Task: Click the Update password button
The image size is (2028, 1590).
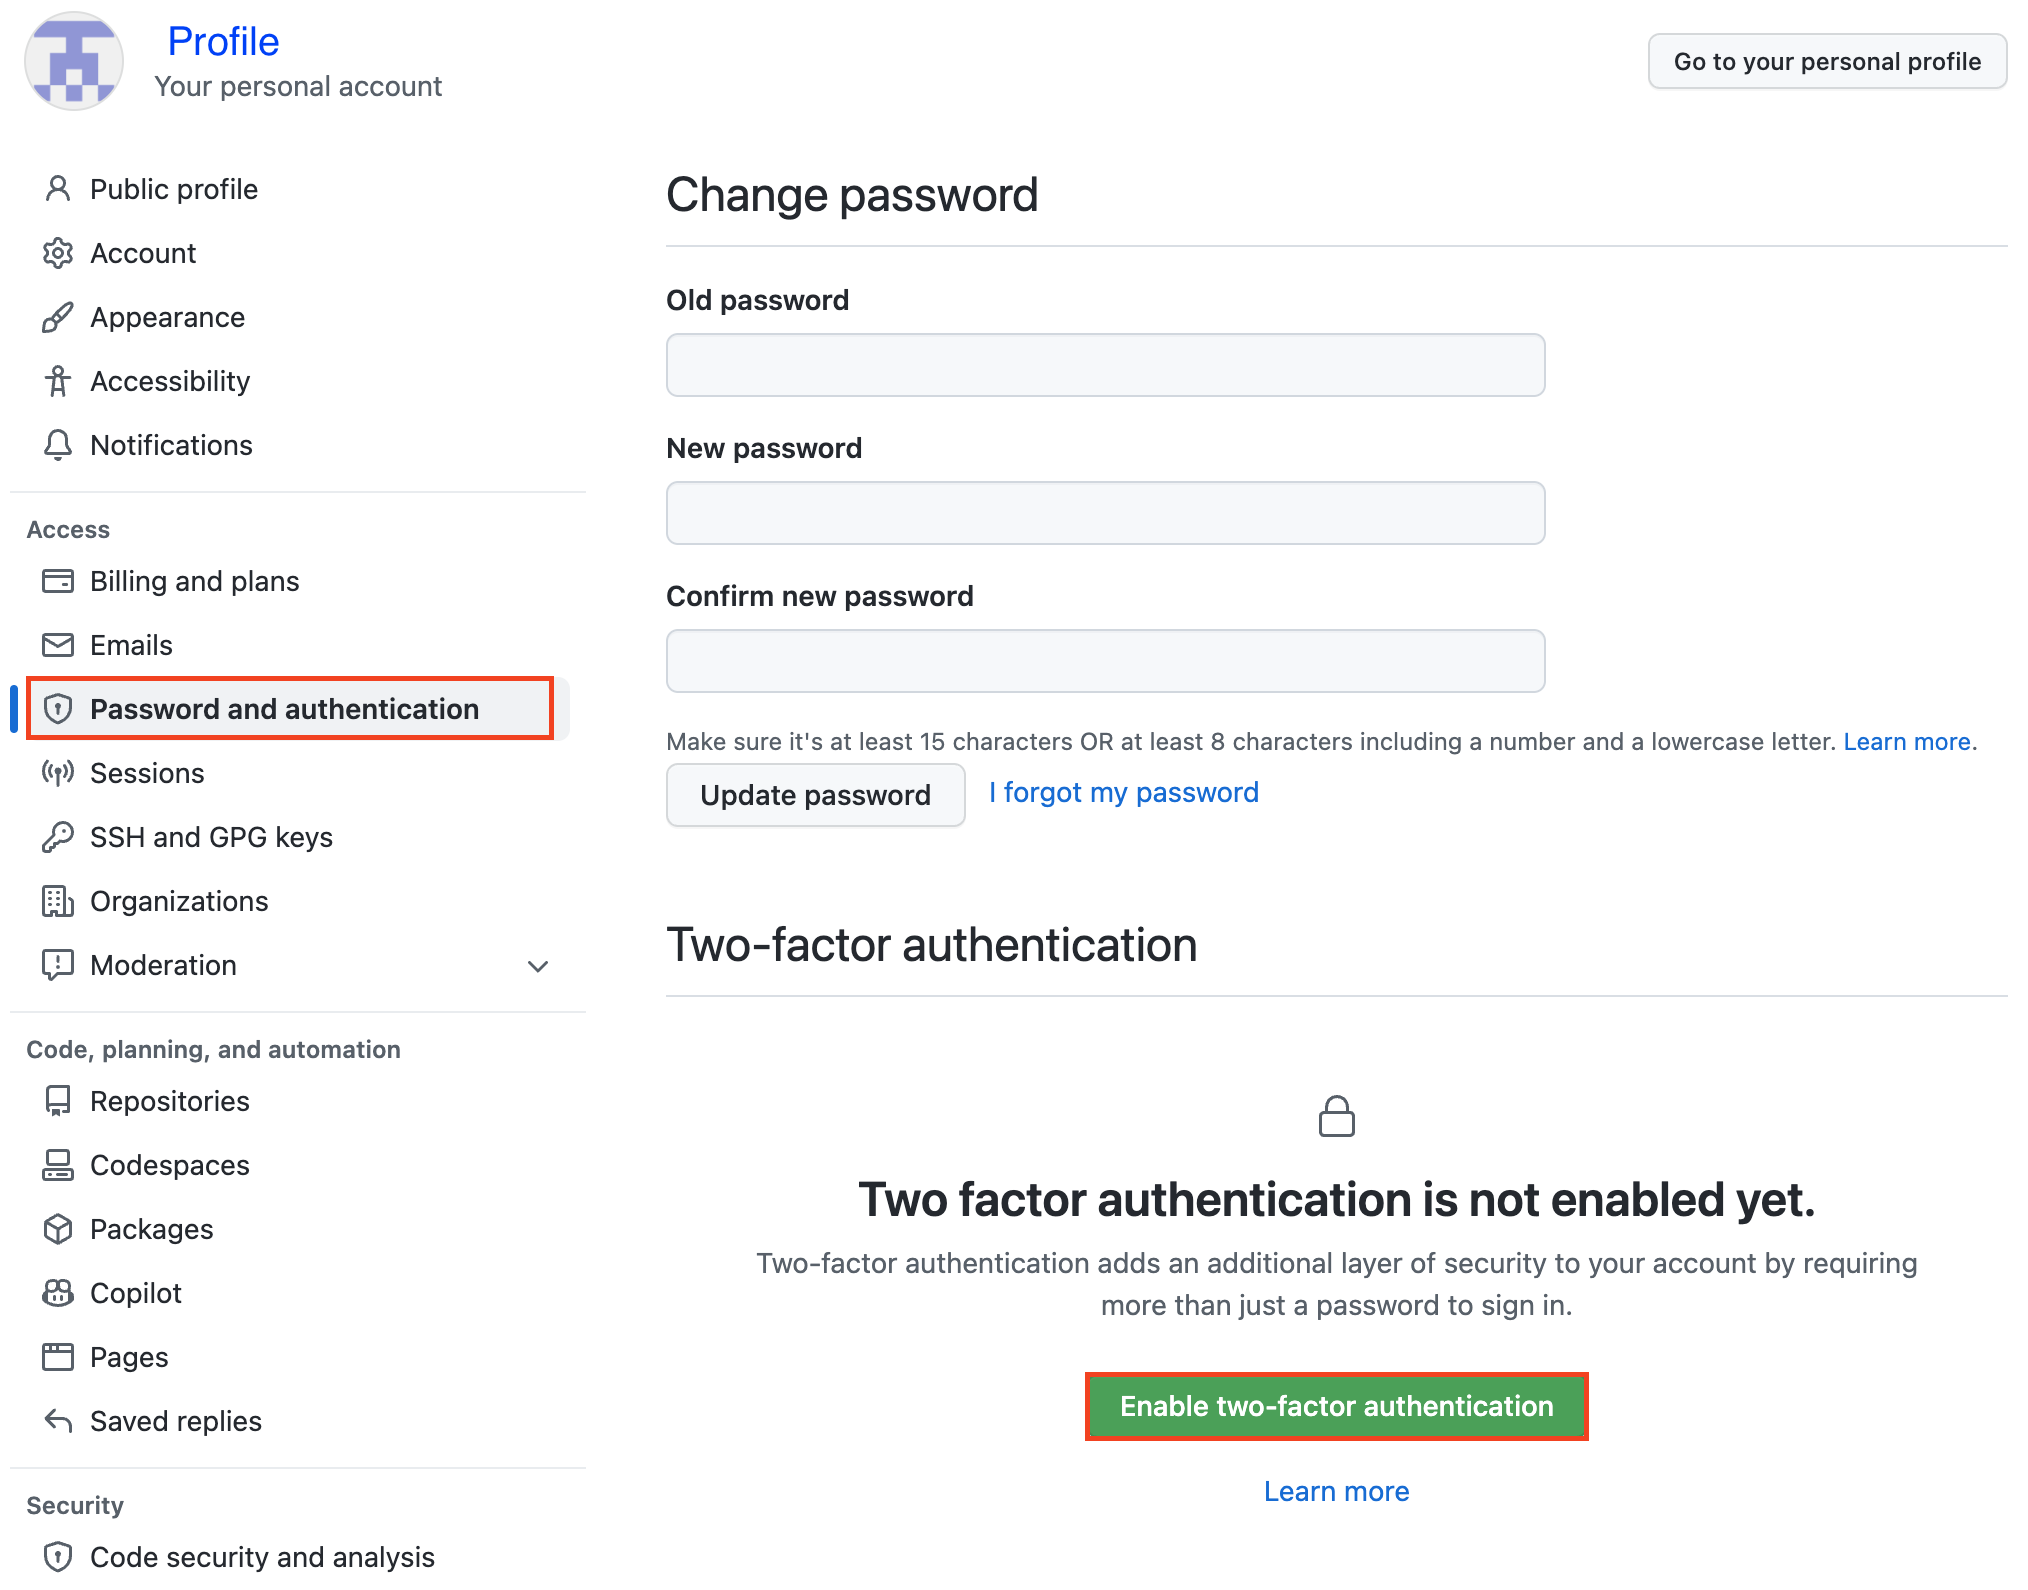Action: pyautogui.click(x=815, y=795)
